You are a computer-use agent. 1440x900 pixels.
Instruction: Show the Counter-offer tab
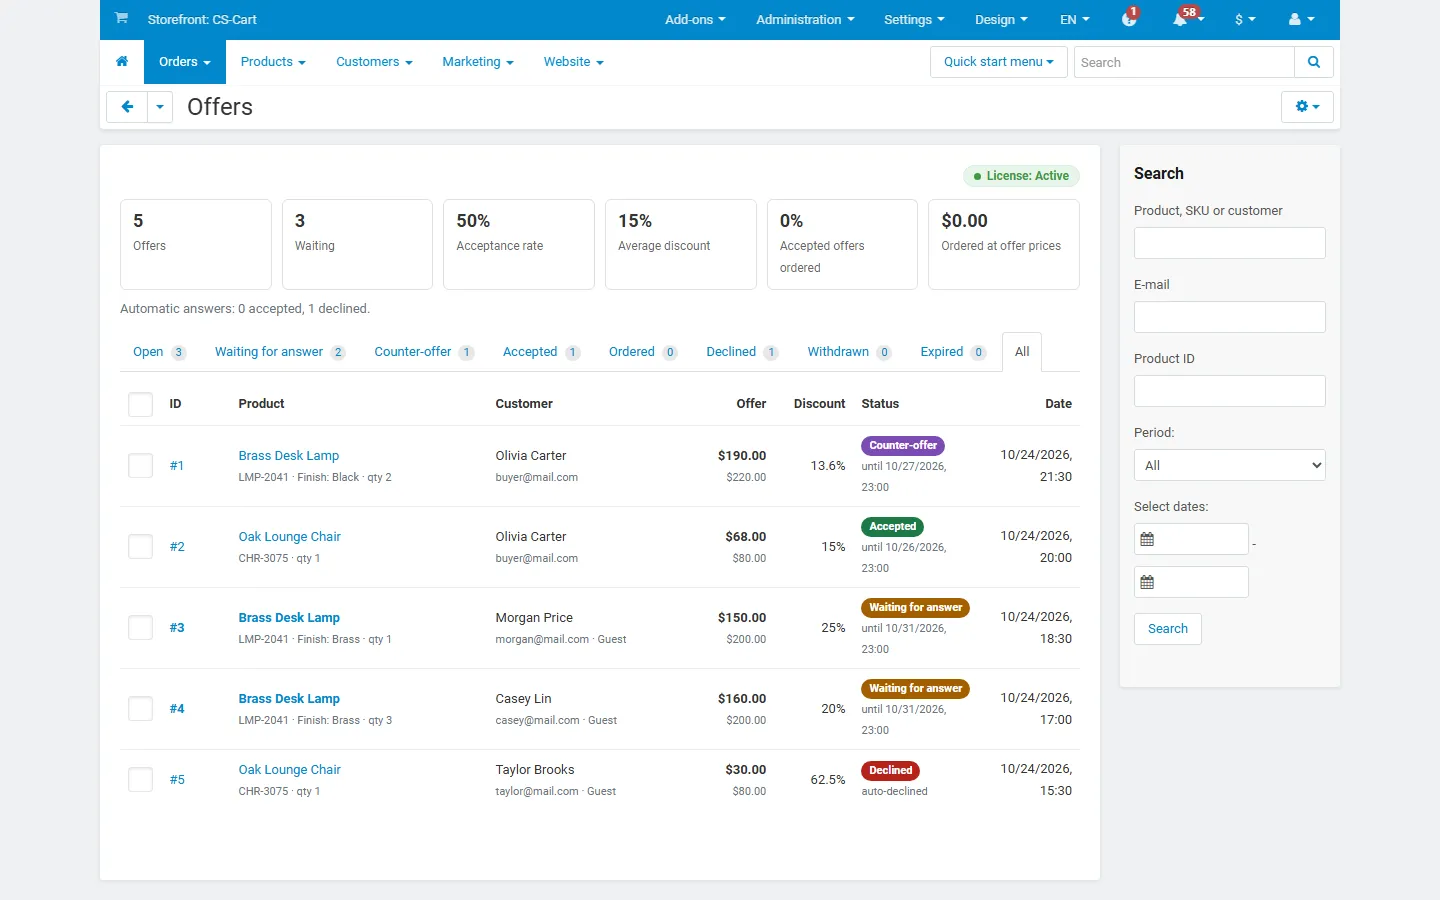[x=424, y=352]
